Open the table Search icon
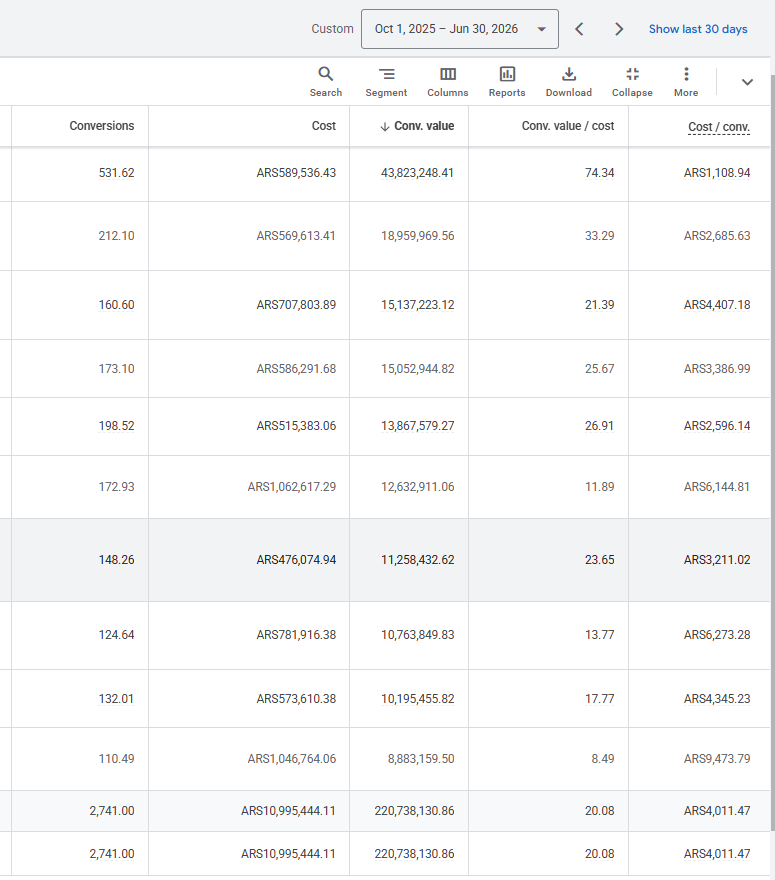This screenshot has width=775, height=880. pyautogui.click(x=325, y=82)
